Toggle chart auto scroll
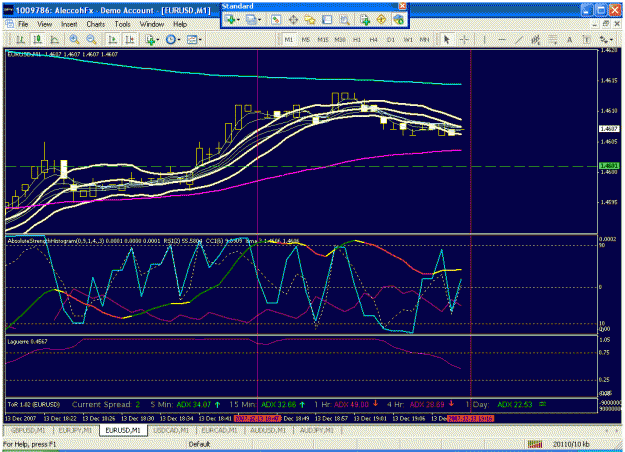The width and height of the screenshot is (625, 452). click(x=112, y=39)
